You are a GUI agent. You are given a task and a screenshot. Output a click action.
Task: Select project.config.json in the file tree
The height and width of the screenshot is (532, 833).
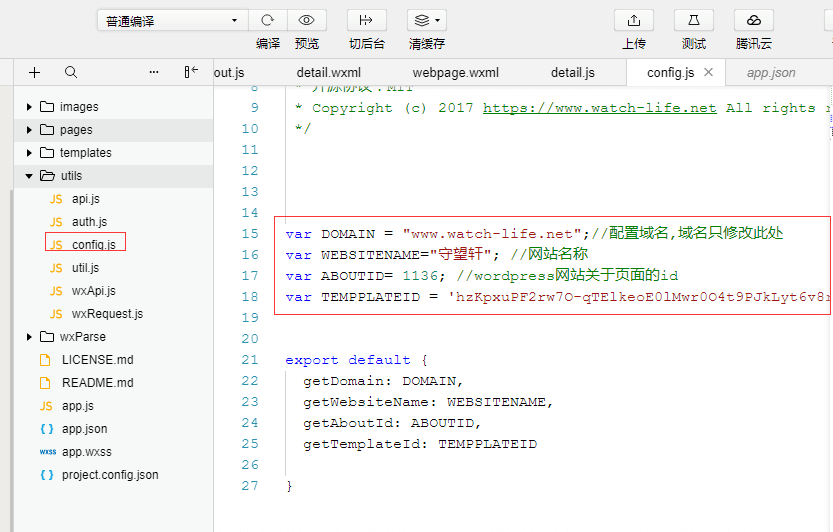coord(109,475)
